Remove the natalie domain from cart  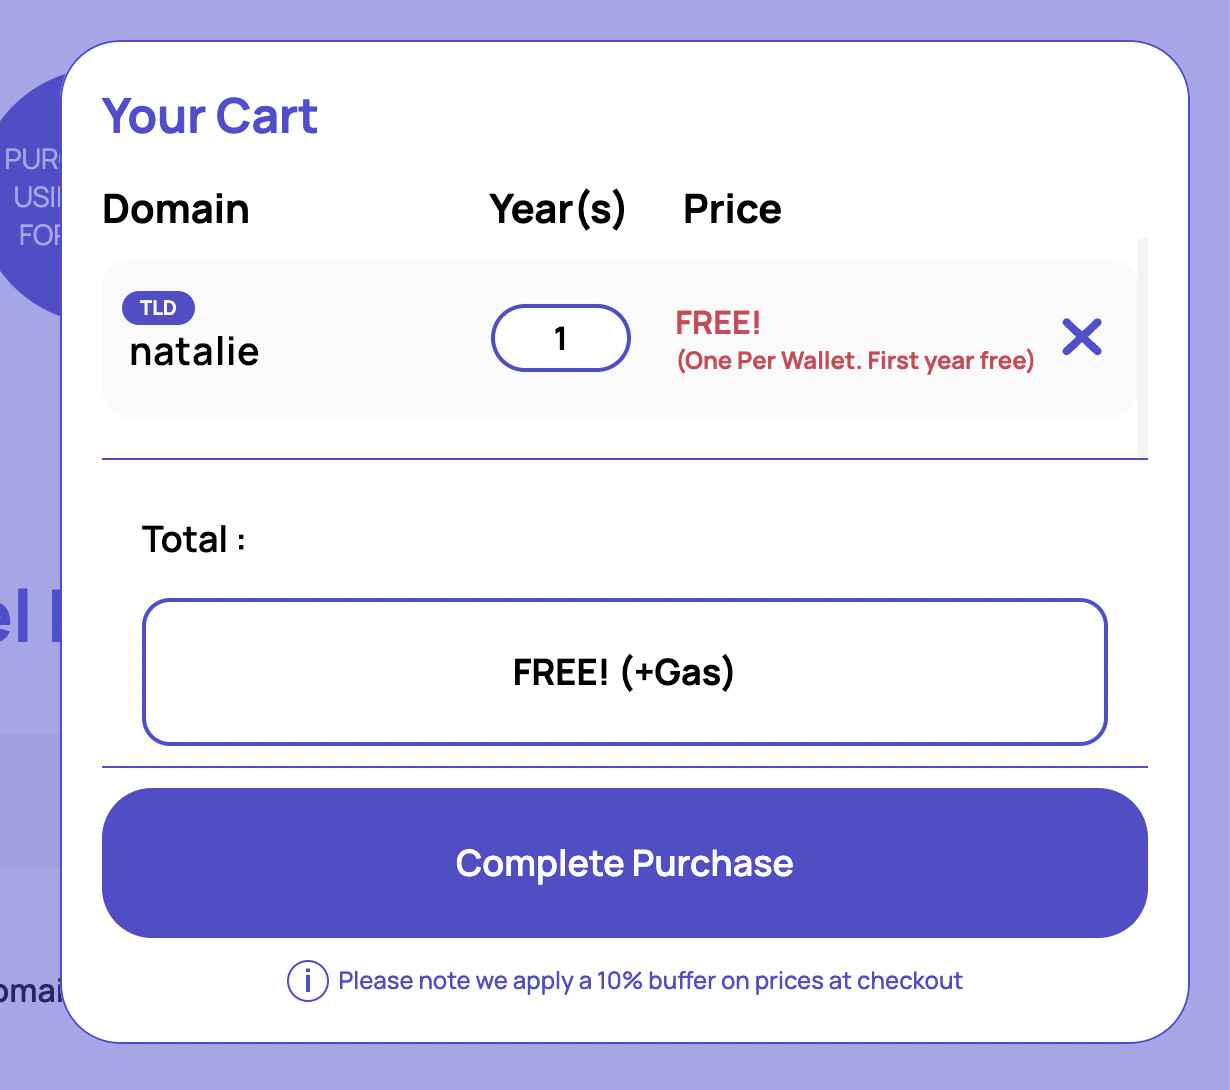[1082, 338]
